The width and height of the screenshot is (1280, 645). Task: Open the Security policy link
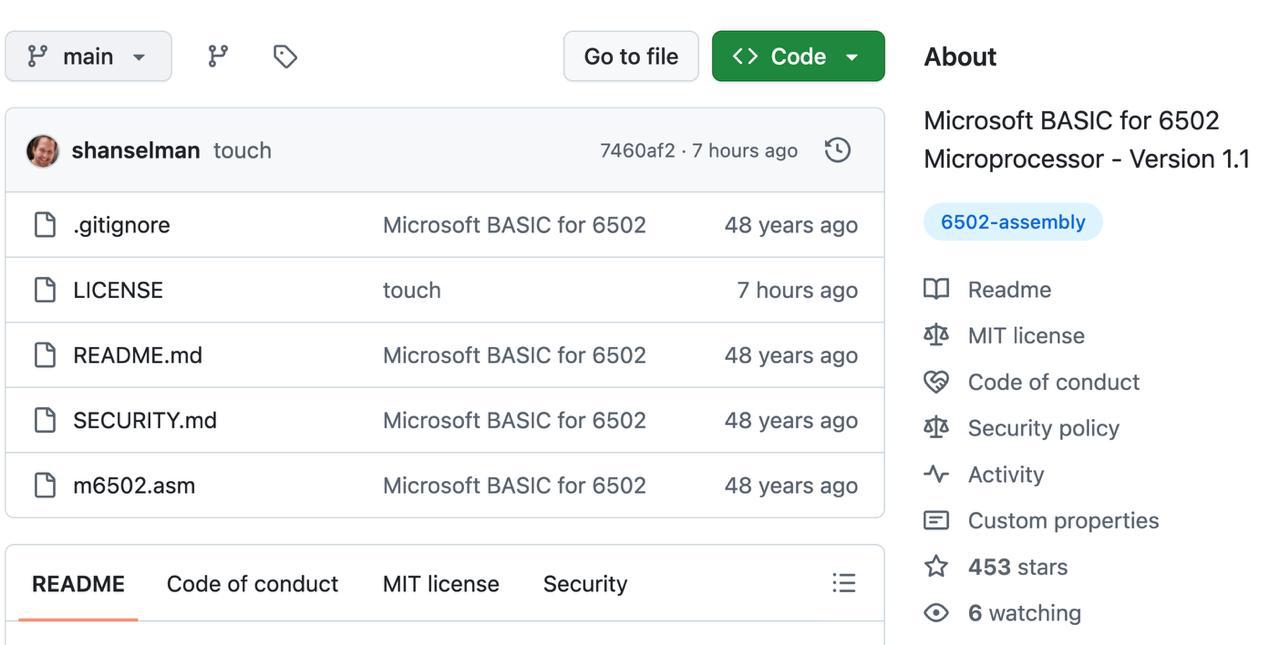click(x=1043, y=428)
